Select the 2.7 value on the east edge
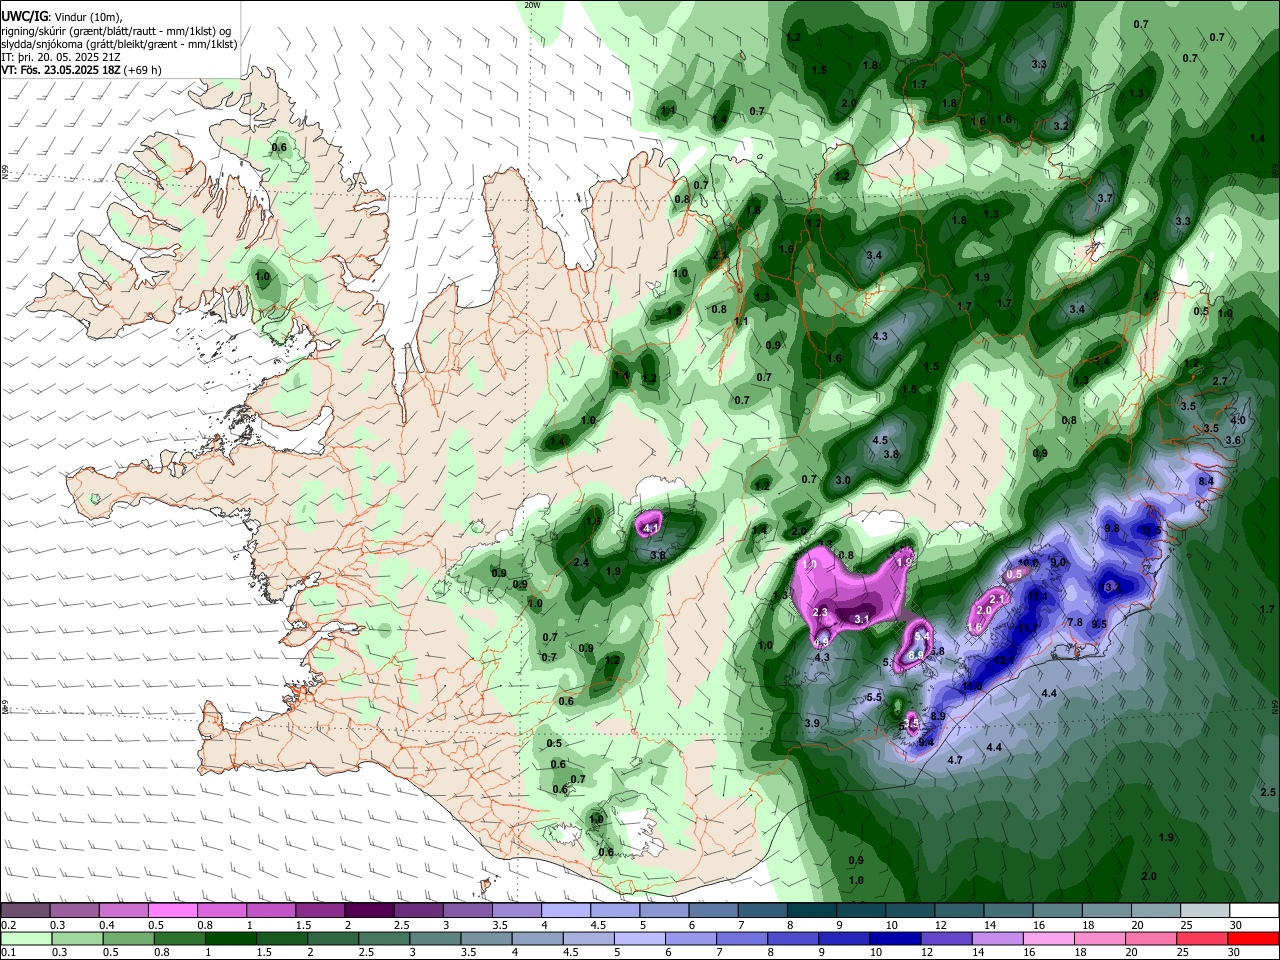Viewport: 1280px width, 960px height. coord(1220,381)
